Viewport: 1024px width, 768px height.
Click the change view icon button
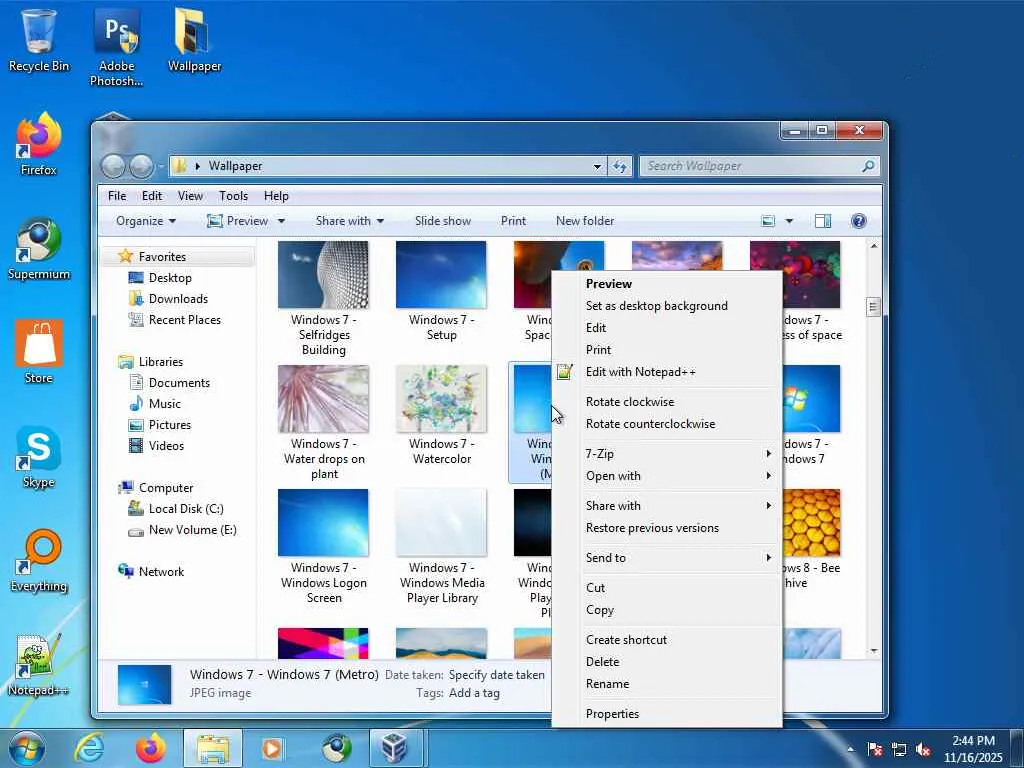click(x=768, y=221)
